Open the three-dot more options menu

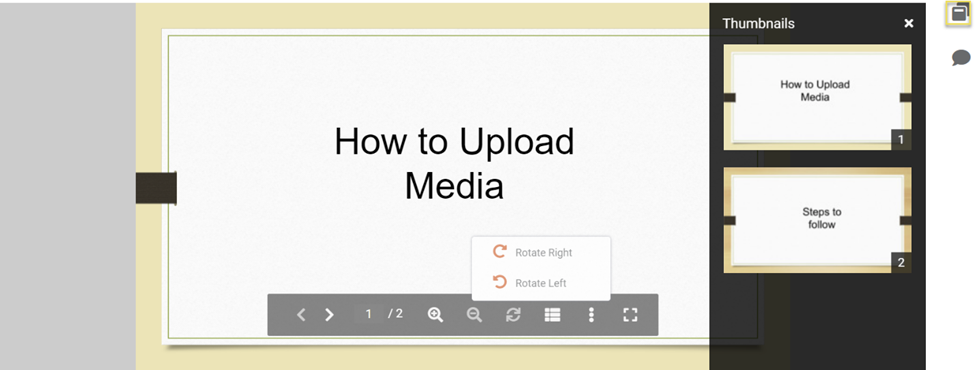point(591,315)
